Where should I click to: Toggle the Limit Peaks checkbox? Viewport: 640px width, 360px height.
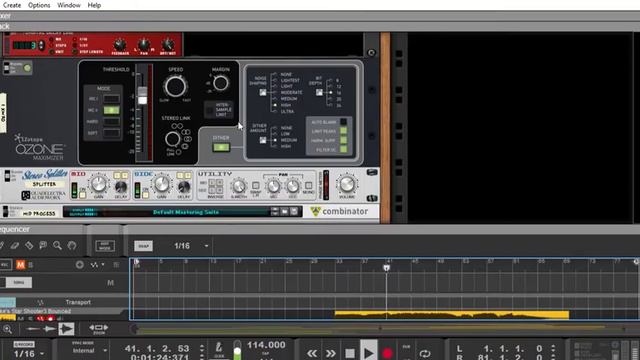point(344,131)
